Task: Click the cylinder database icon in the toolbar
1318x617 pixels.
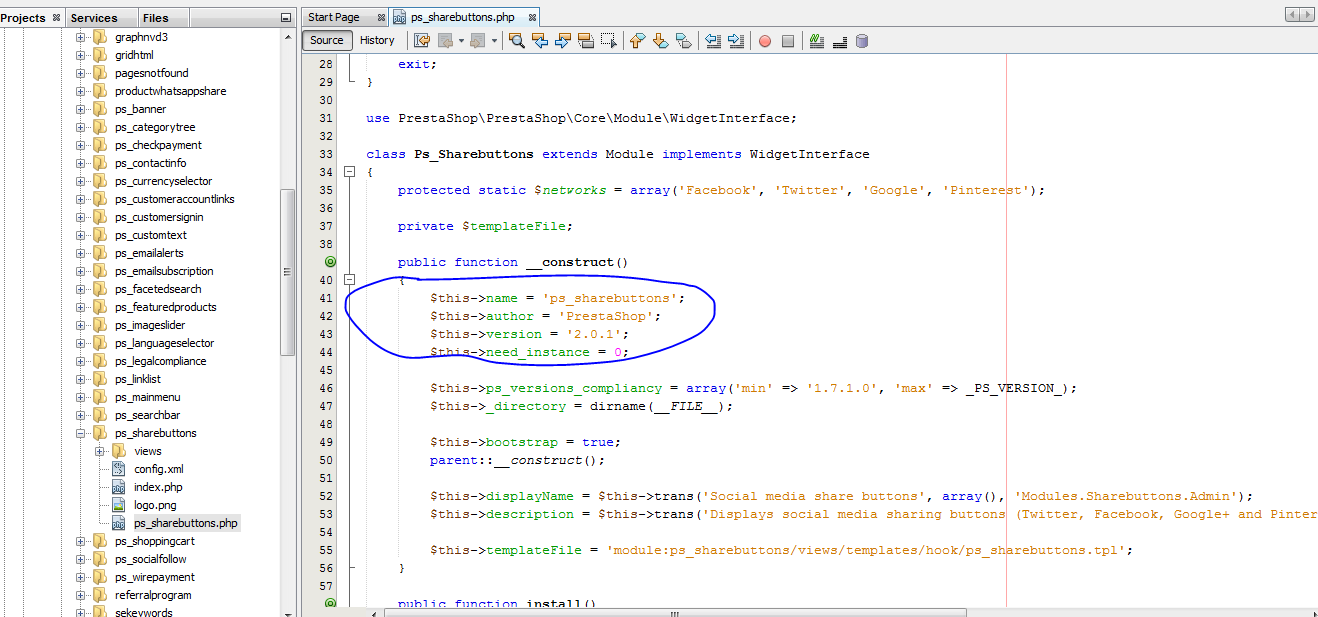Action: point(862,41)
